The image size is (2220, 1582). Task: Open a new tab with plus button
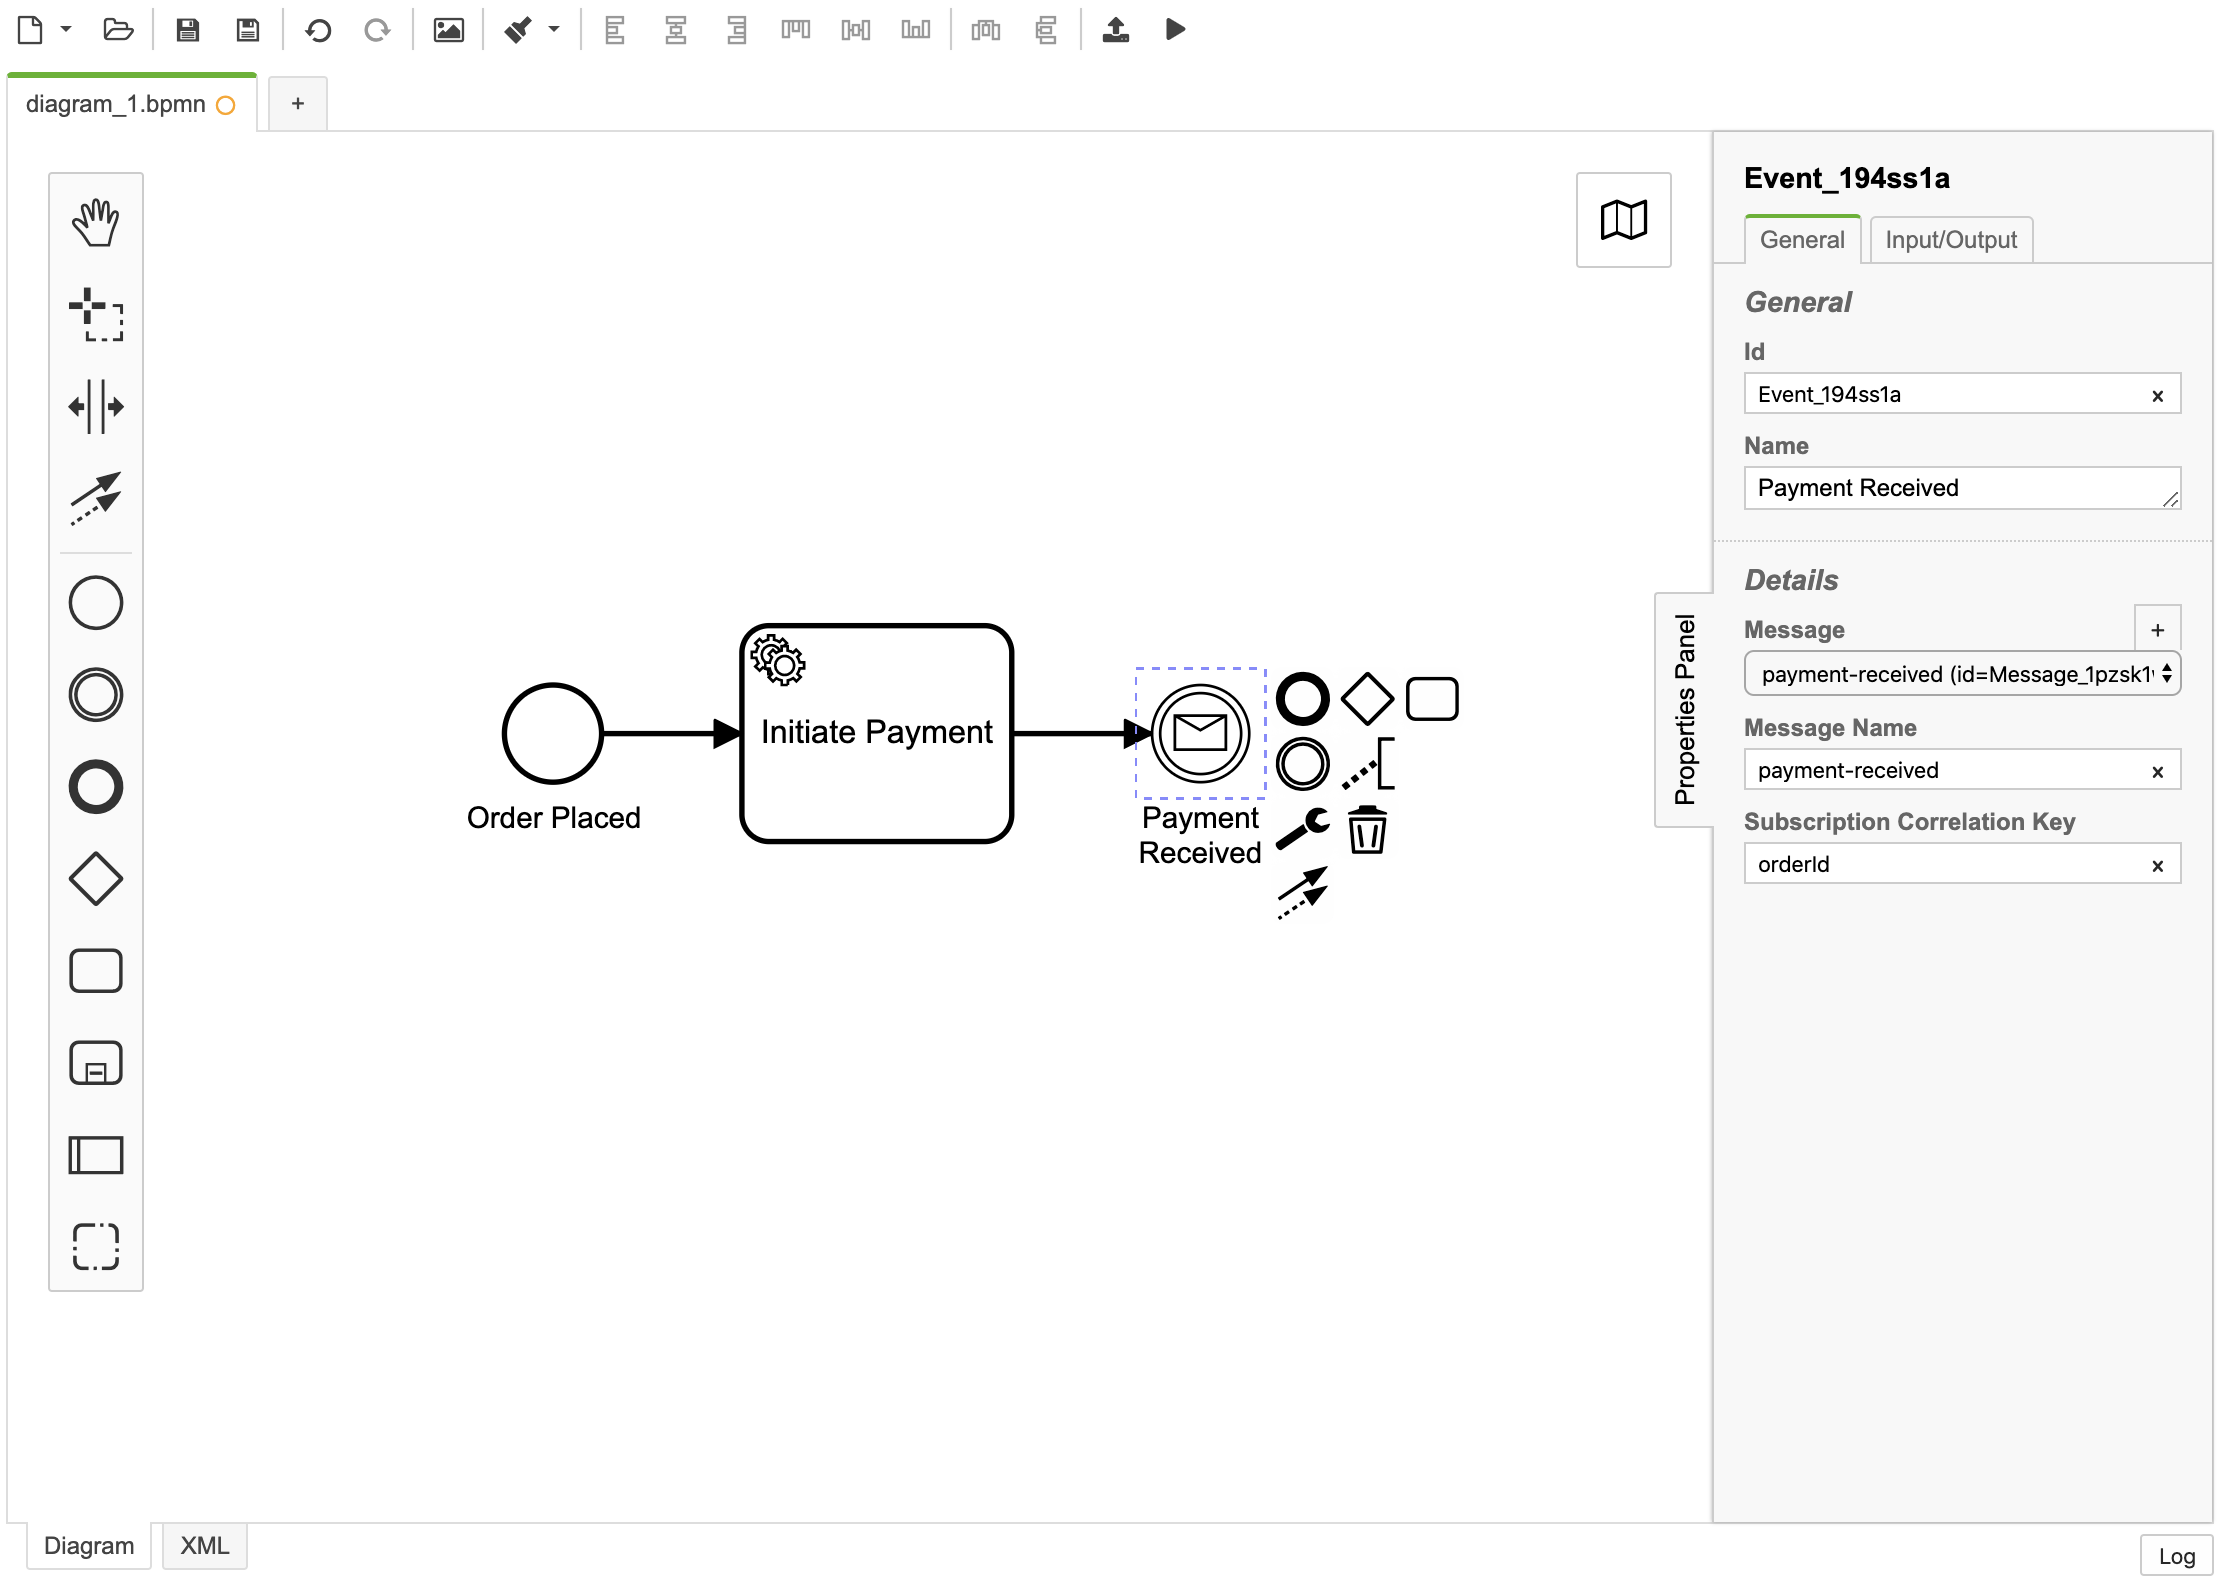297,104
